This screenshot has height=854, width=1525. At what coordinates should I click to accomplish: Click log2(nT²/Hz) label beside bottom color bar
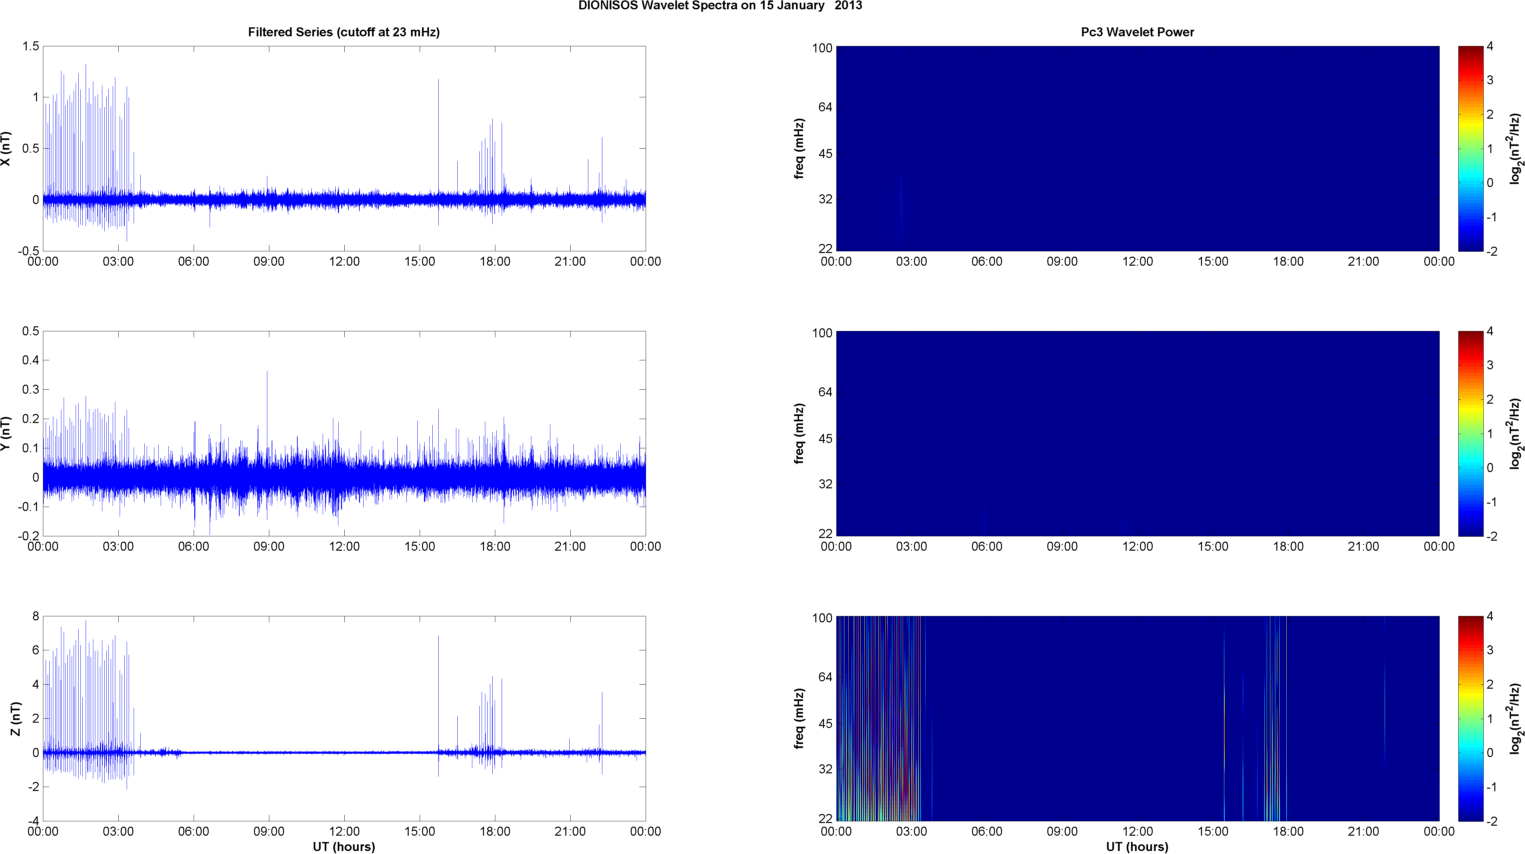(x=1516, y=719)
